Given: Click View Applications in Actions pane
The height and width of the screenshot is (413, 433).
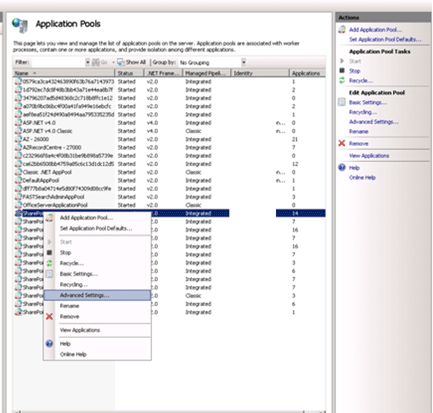Looking at the screenshot, I should [x=369, y=156].
